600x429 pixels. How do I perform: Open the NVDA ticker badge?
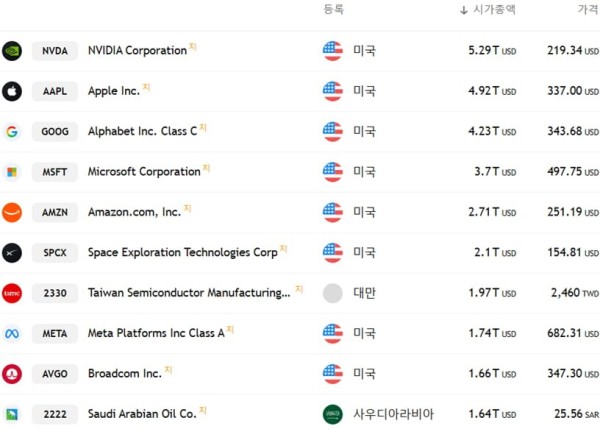click(55, 51)
